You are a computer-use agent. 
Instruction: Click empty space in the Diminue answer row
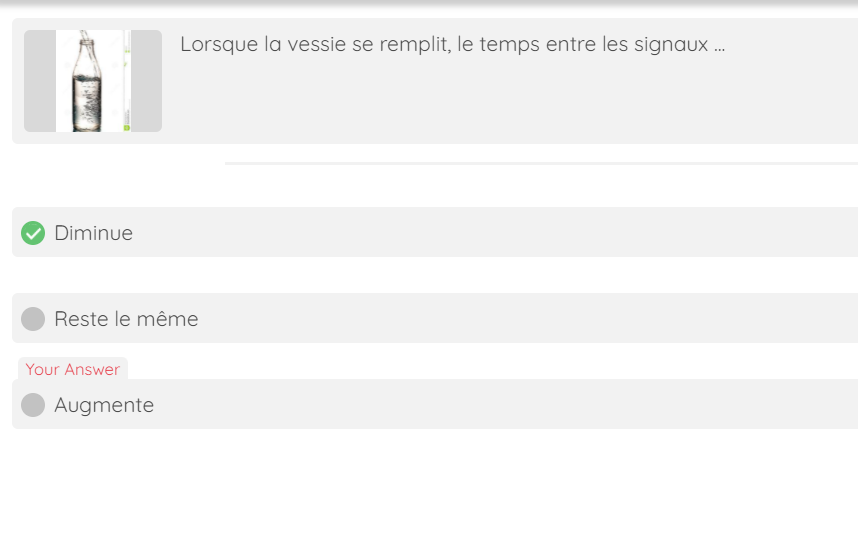point(500,233)
